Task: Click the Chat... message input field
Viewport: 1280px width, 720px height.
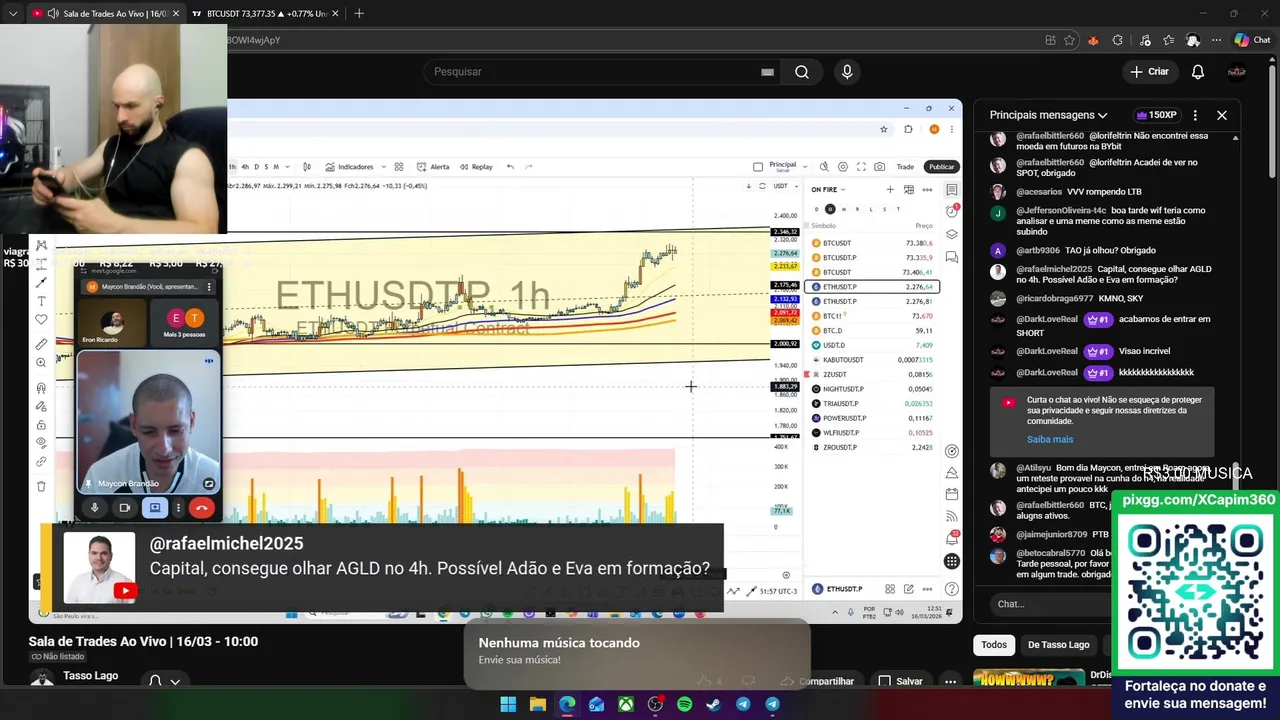Action: (x=1050, y=604)
